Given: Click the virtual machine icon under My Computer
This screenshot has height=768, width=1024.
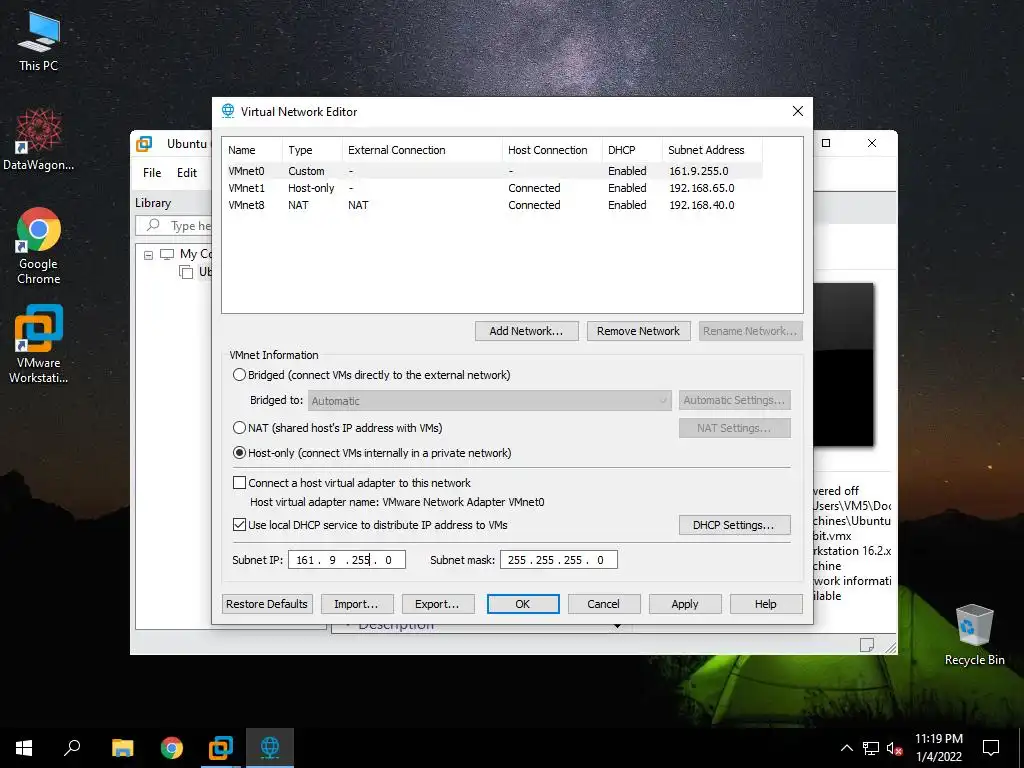Looking at the screenshot, I should coord(186,272).
